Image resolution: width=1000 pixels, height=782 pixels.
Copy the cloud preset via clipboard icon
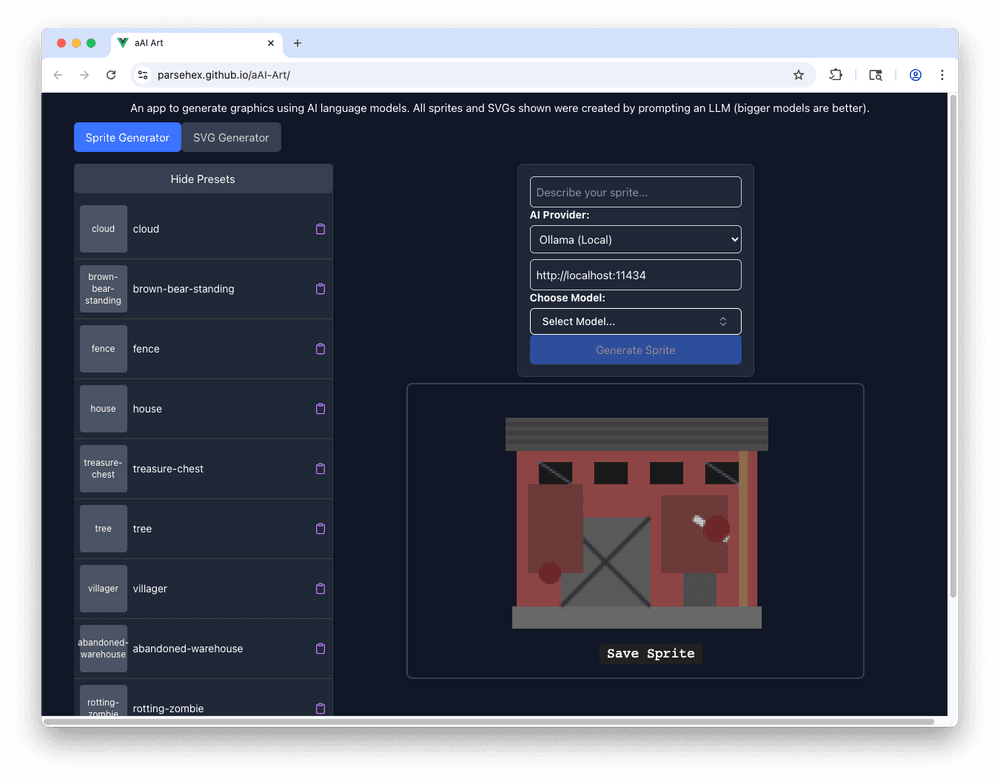320,229
